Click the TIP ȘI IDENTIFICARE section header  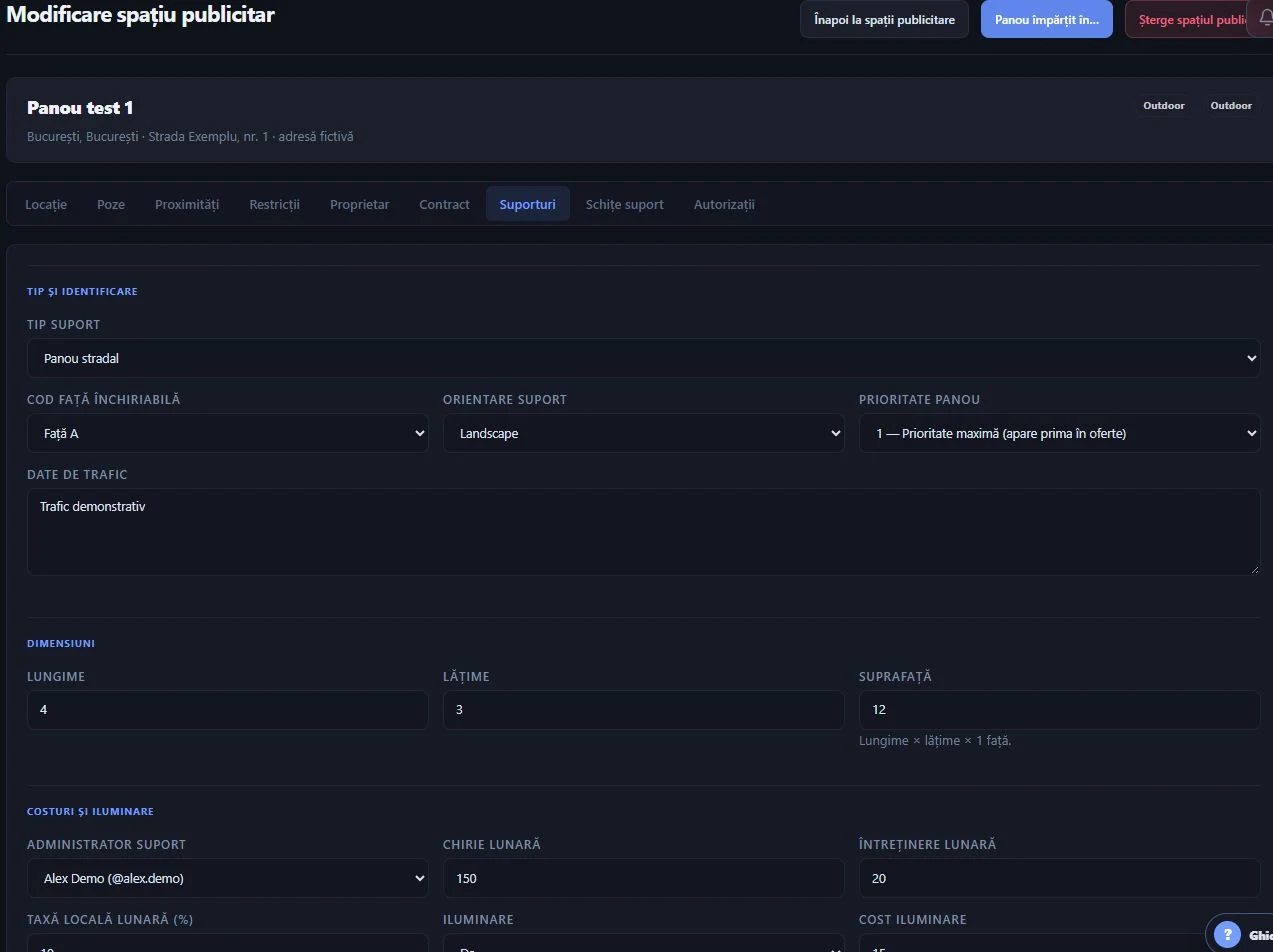pos(82,291)
